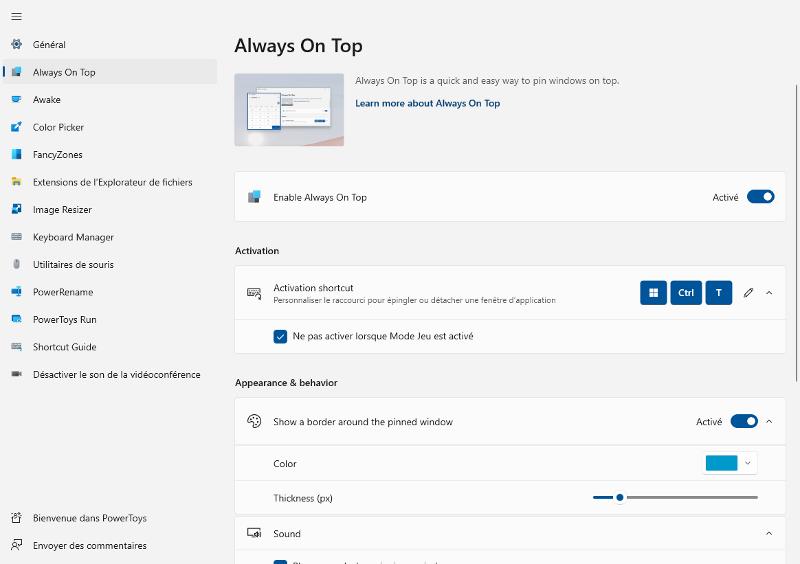Click the Always On Top sidebar icon
Viewport: 800px width, 564px height.
pos(16,72)
